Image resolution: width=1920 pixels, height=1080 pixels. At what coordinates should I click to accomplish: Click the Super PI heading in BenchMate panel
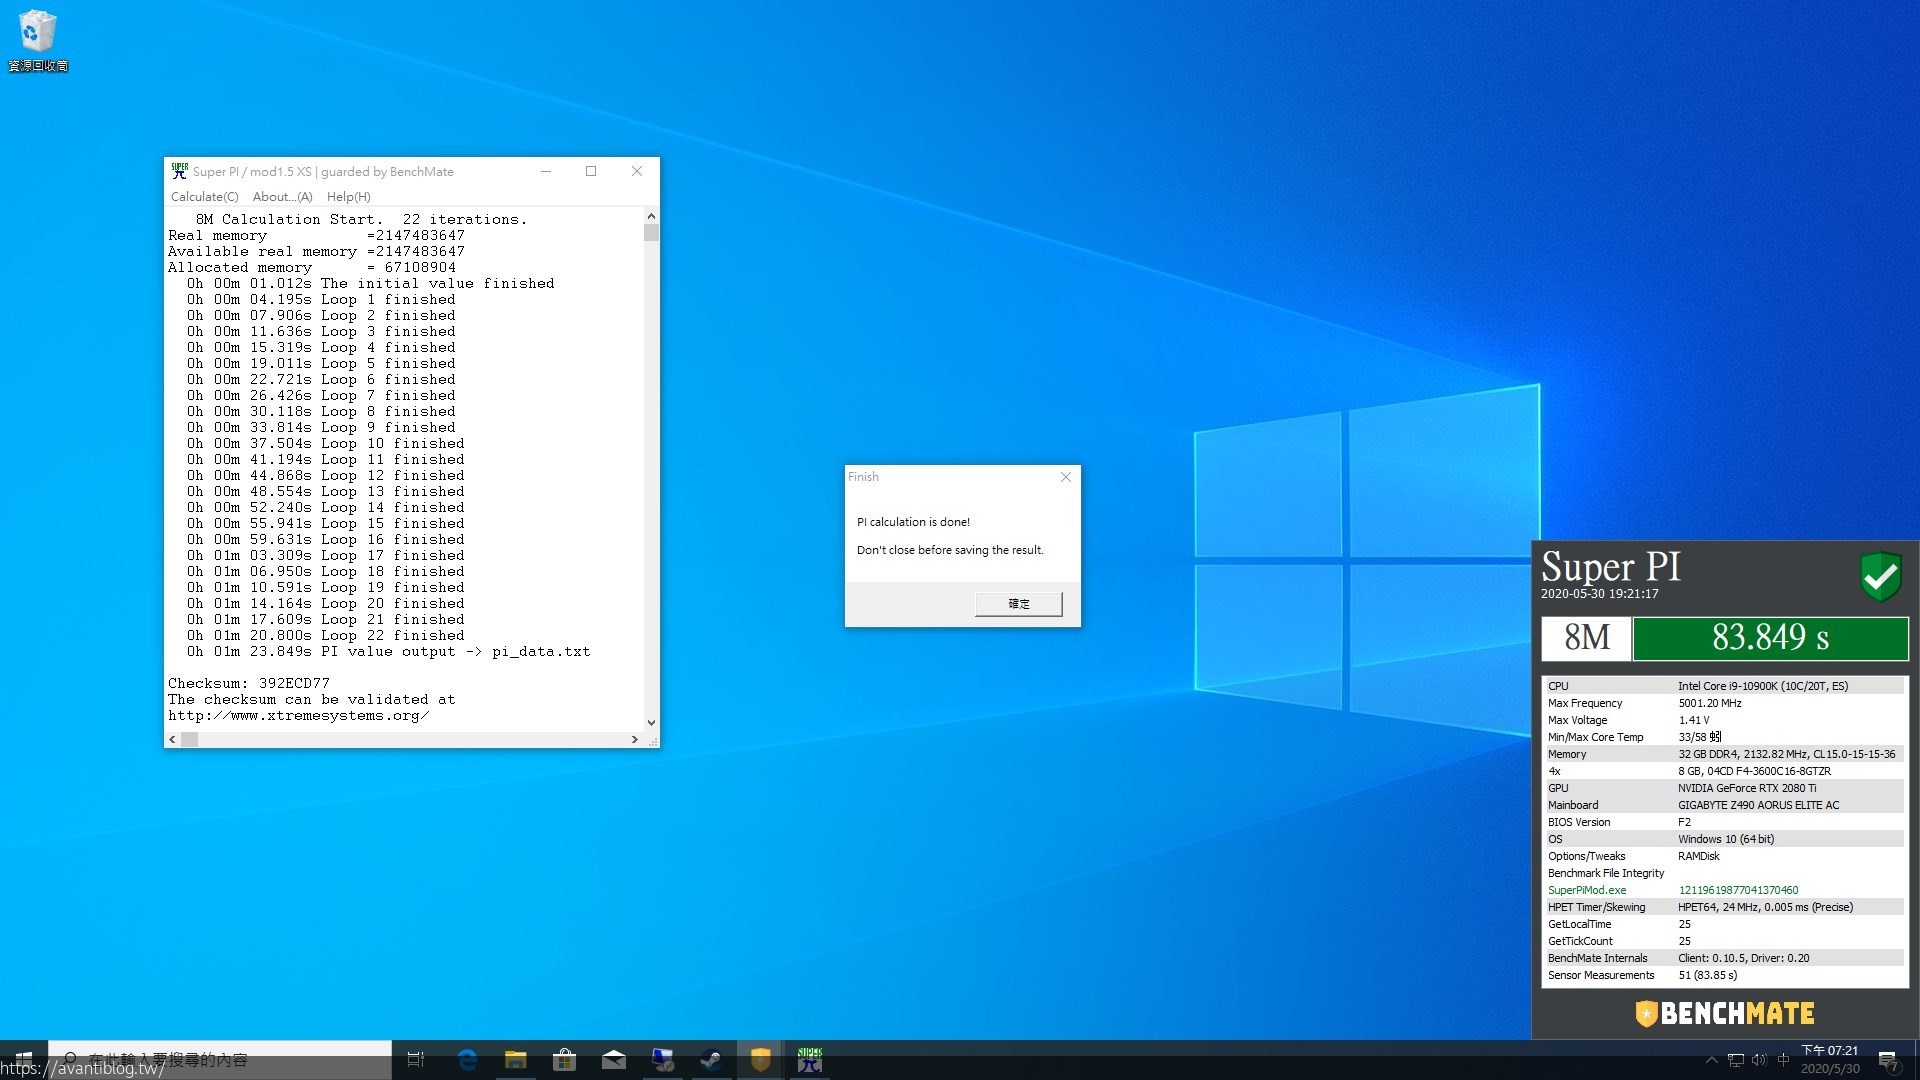coord(1611,567)
